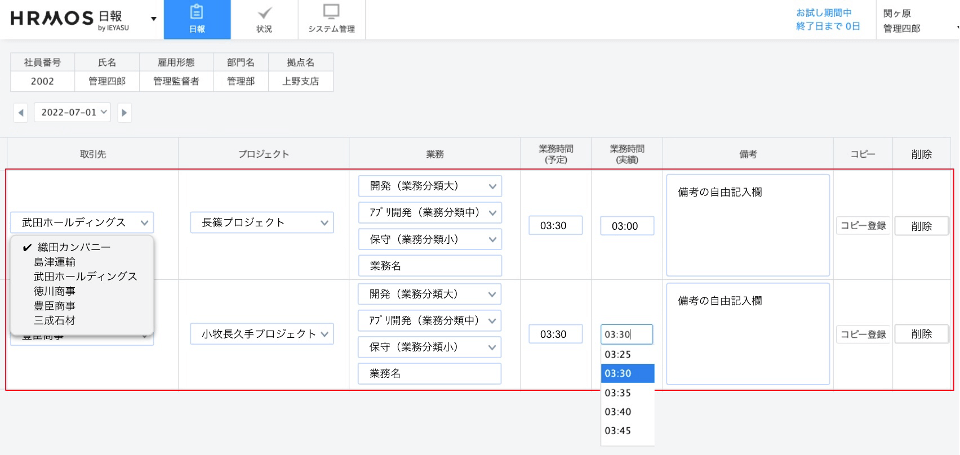Click 削除 button in second row
960x455 pixels.
click(x=921, y=334)
